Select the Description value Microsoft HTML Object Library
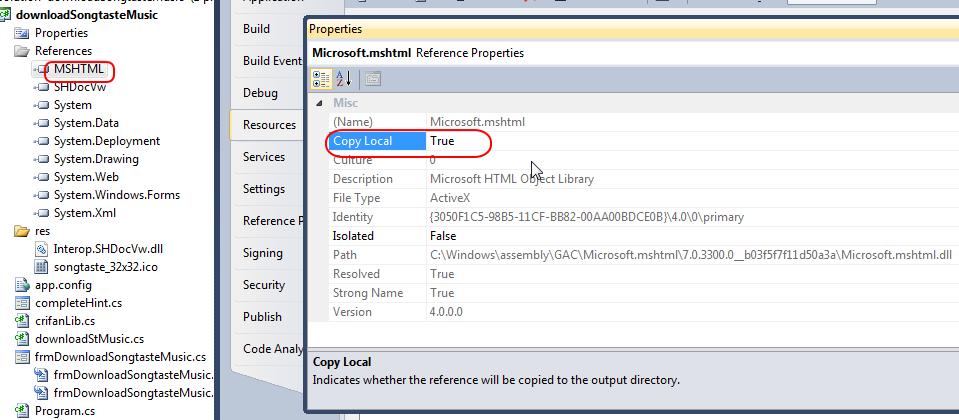Screen dimensions: 959x420 (512, 179)
